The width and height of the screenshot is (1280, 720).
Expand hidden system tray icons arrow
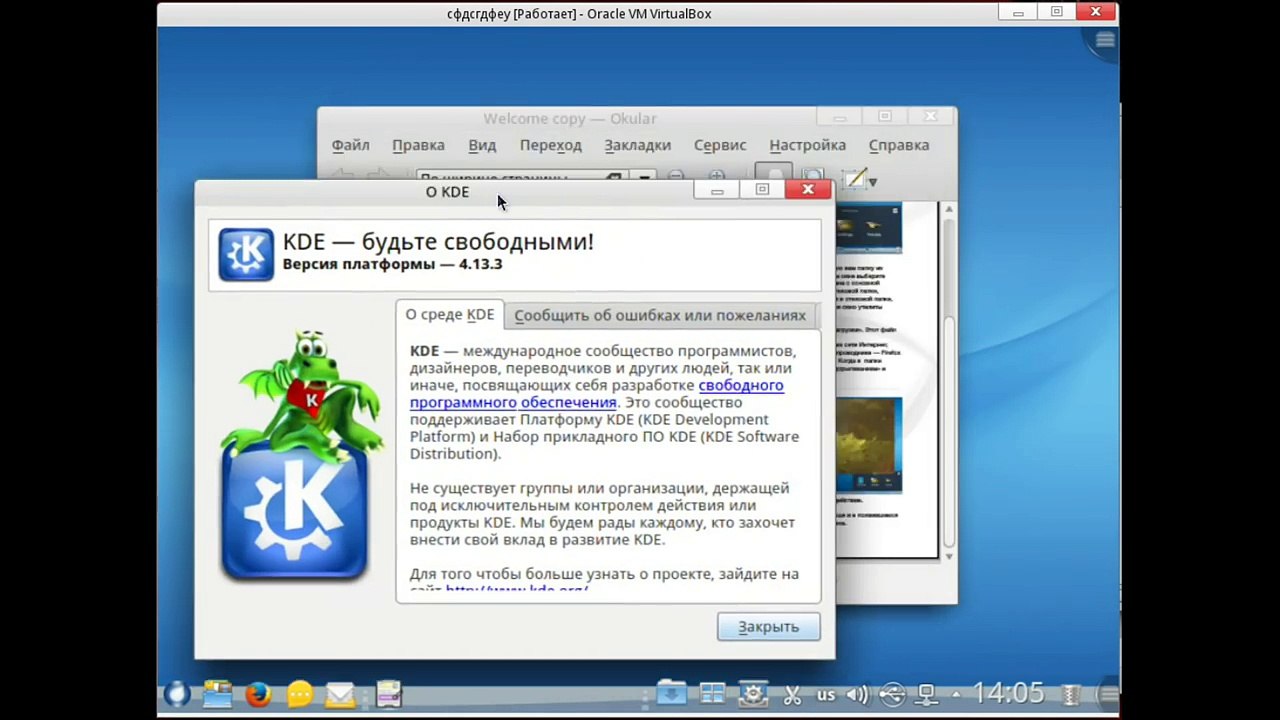(956, 693)
